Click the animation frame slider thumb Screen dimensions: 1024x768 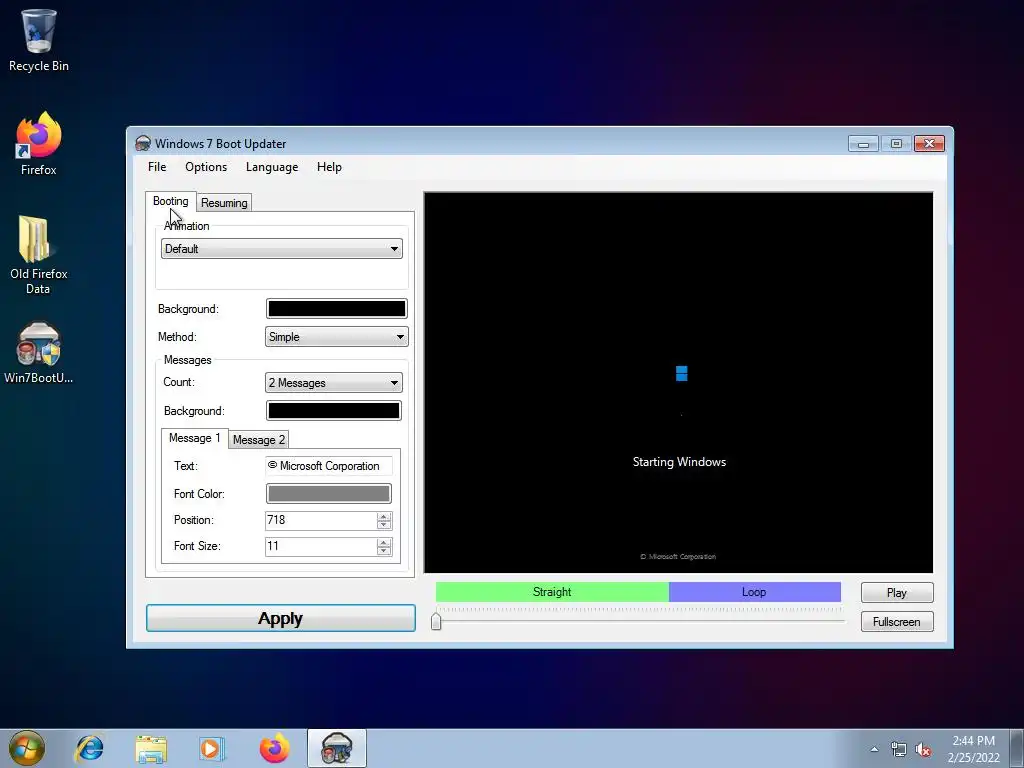436,620
